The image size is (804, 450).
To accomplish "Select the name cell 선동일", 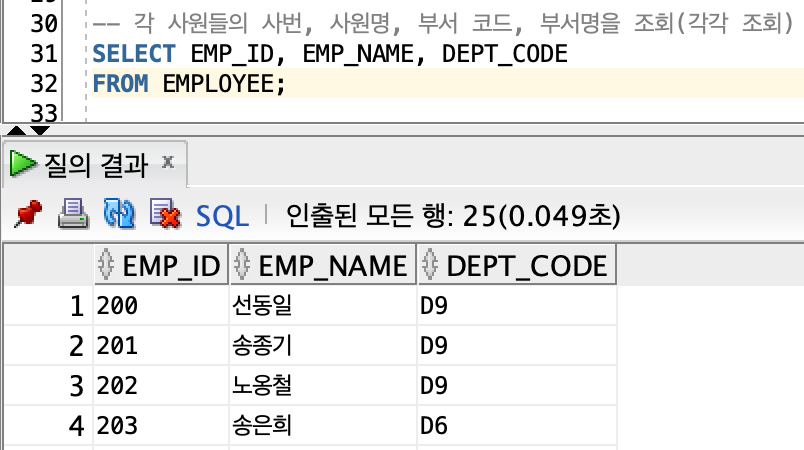I will pyautogui.click(x=323, y=305).
